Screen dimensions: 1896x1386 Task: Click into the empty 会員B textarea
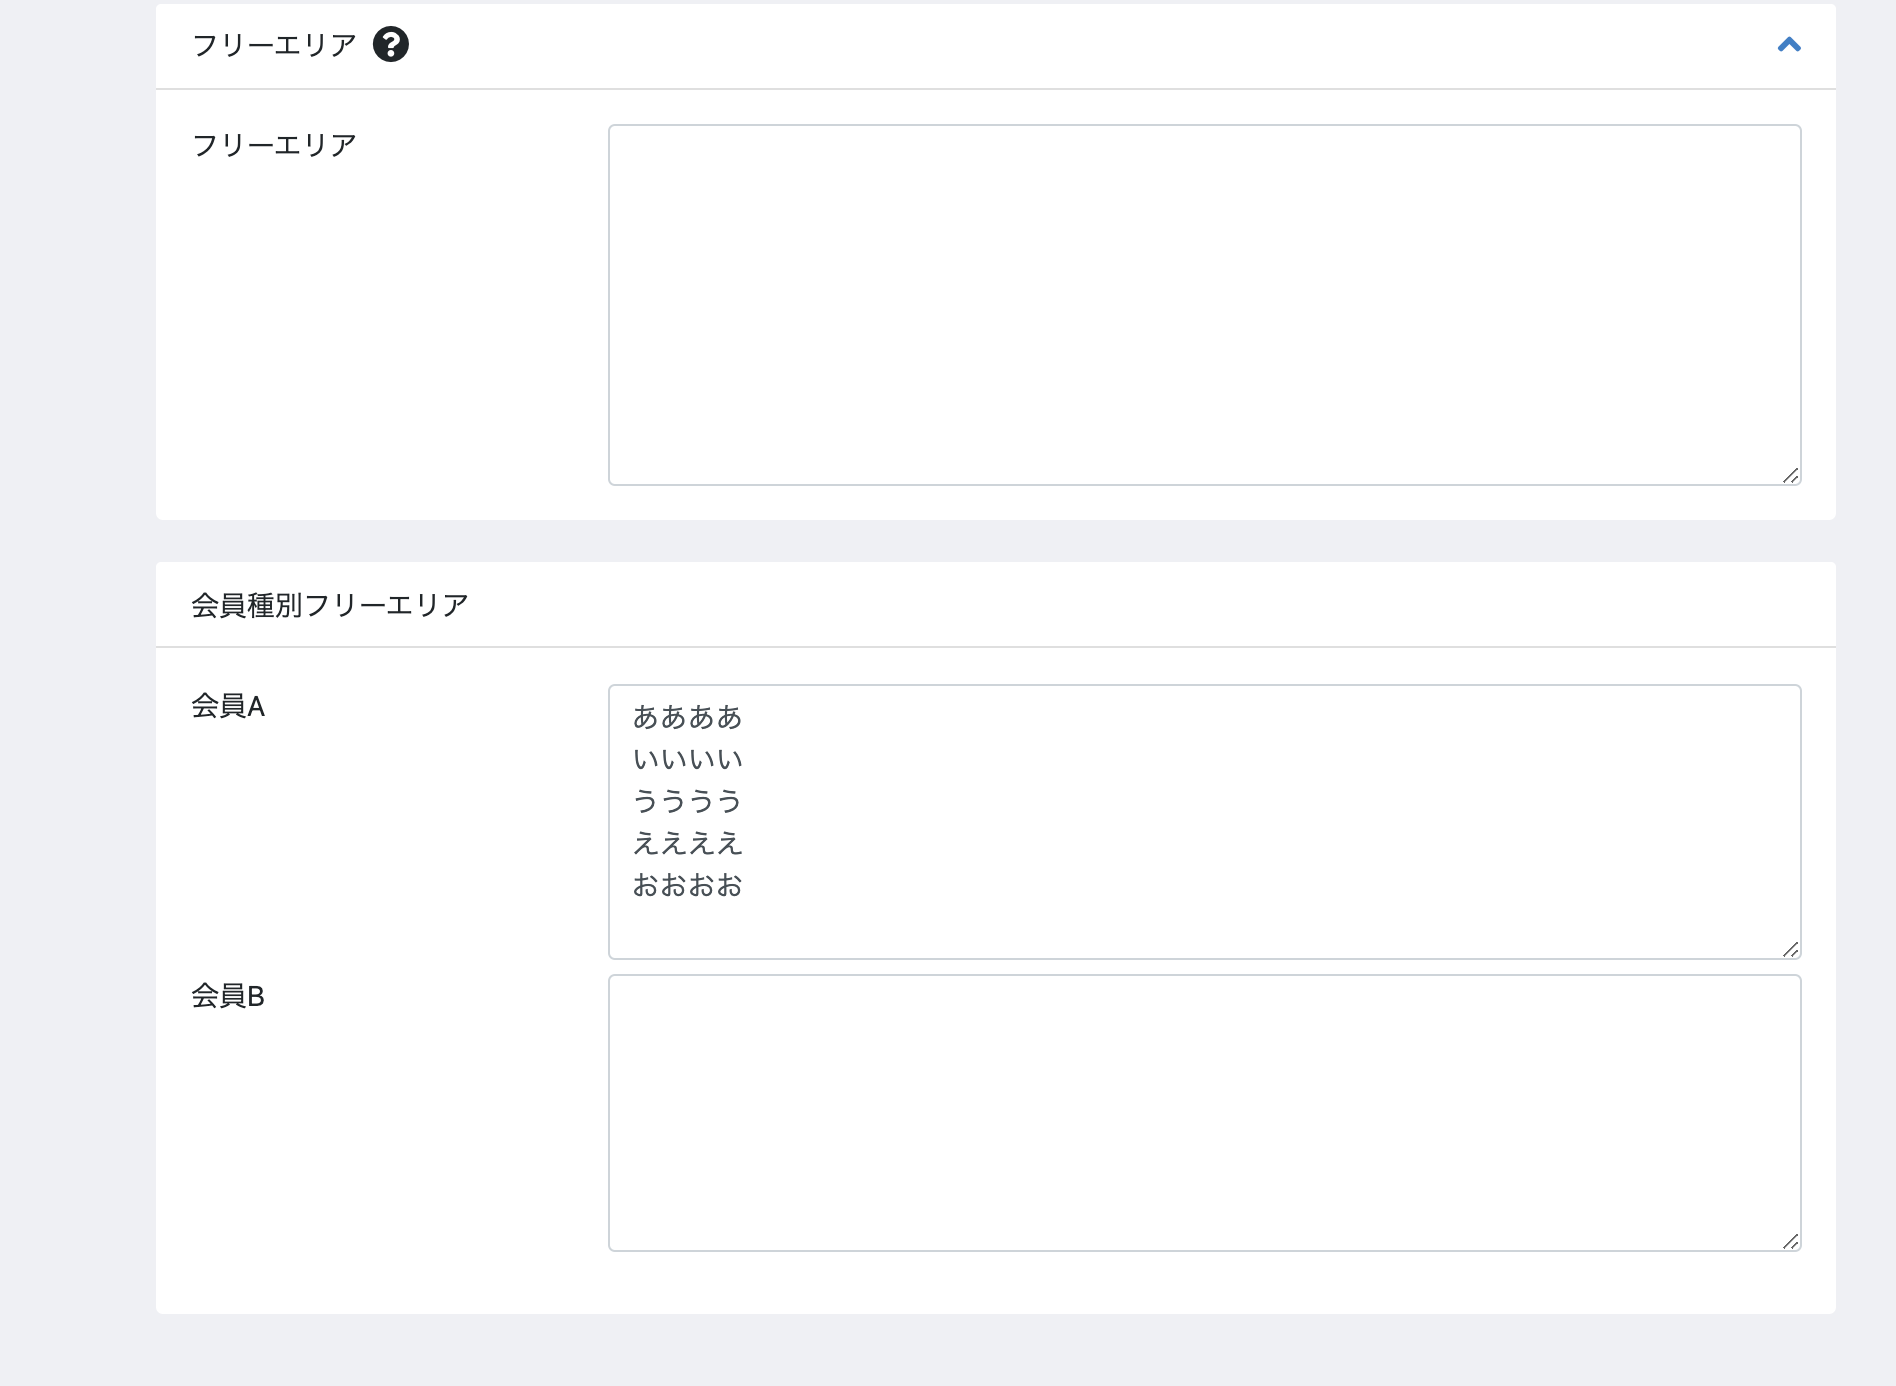click(x=1204, y=1113)
